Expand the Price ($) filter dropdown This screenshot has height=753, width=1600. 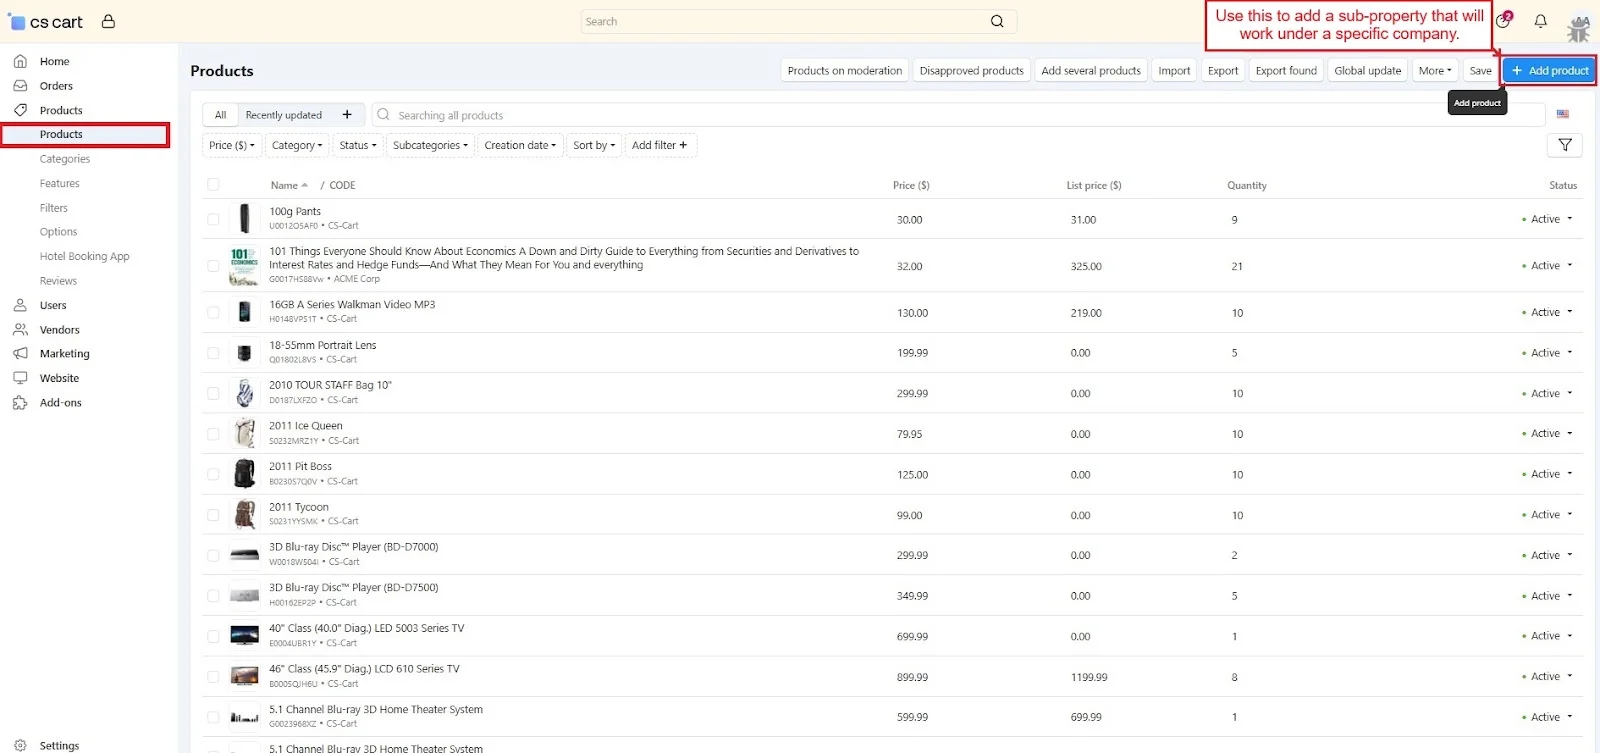tap(232, 145)
